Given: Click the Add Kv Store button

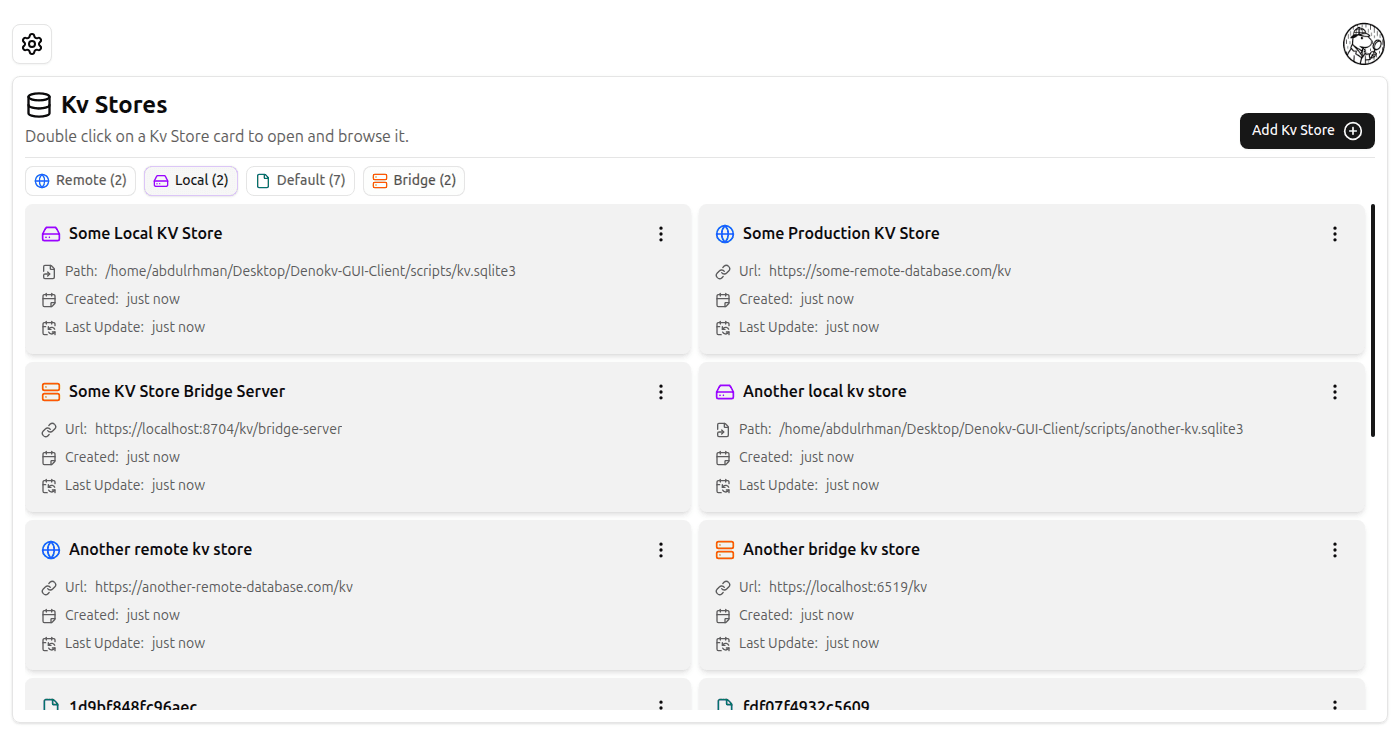Looking at the screenshot, I should coord(1307,131).
